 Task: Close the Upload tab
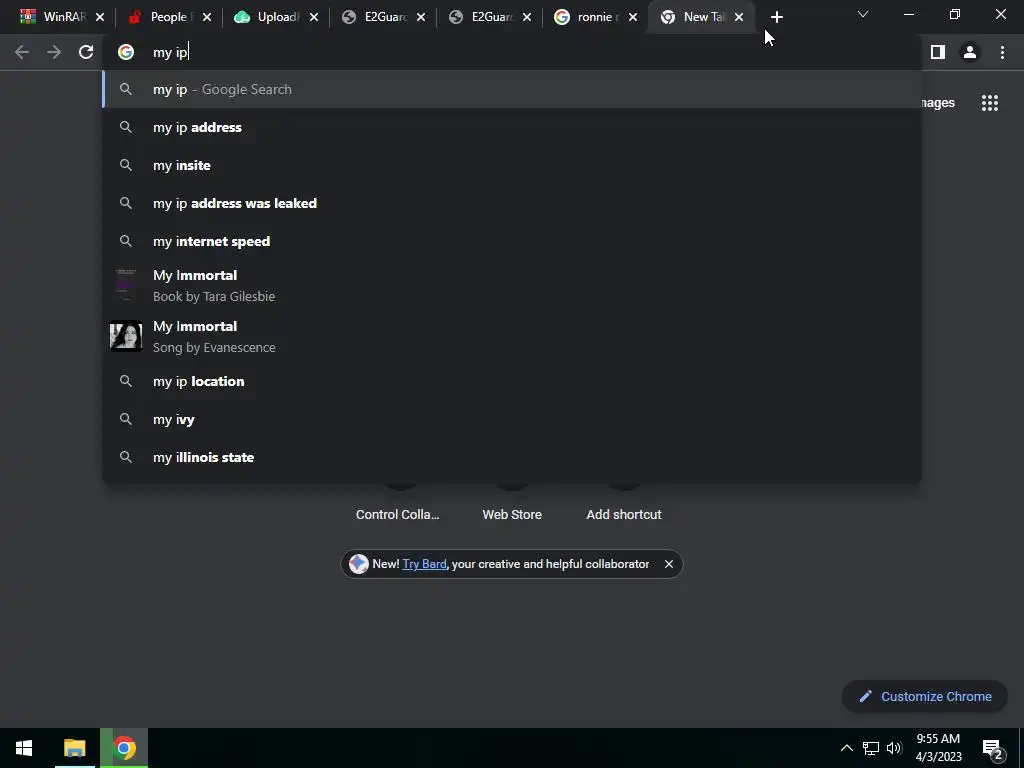314,17
